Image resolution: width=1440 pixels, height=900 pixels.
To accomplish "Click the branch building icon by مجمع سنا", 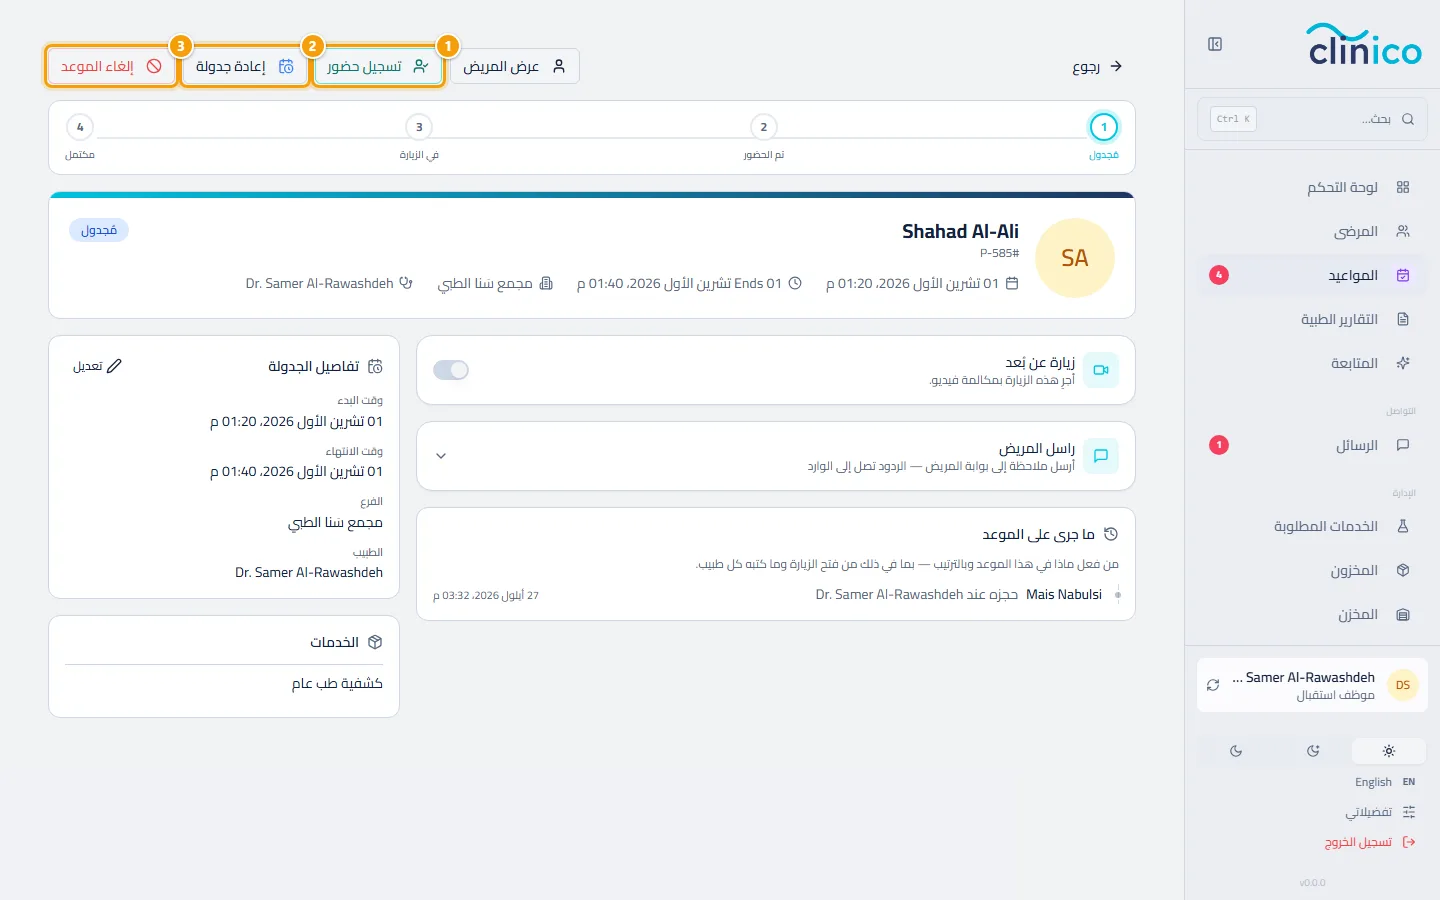I will (546, 283).
